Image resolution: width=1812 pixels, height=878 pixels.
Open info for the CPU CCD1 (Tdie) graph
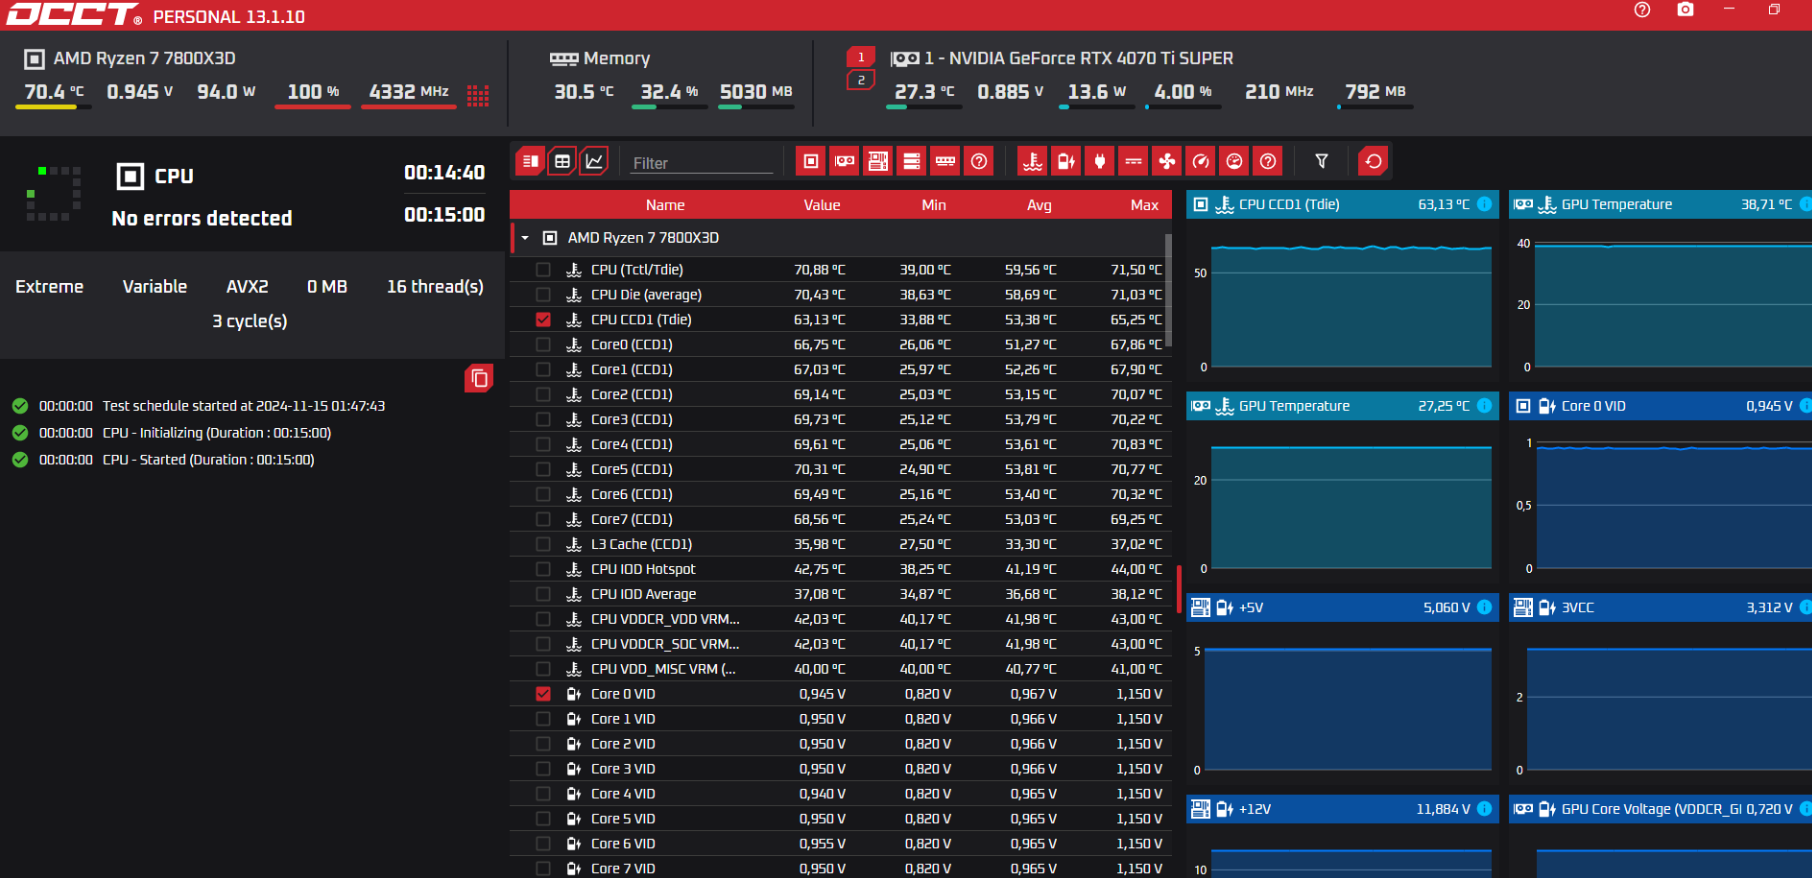(1484, 204)
